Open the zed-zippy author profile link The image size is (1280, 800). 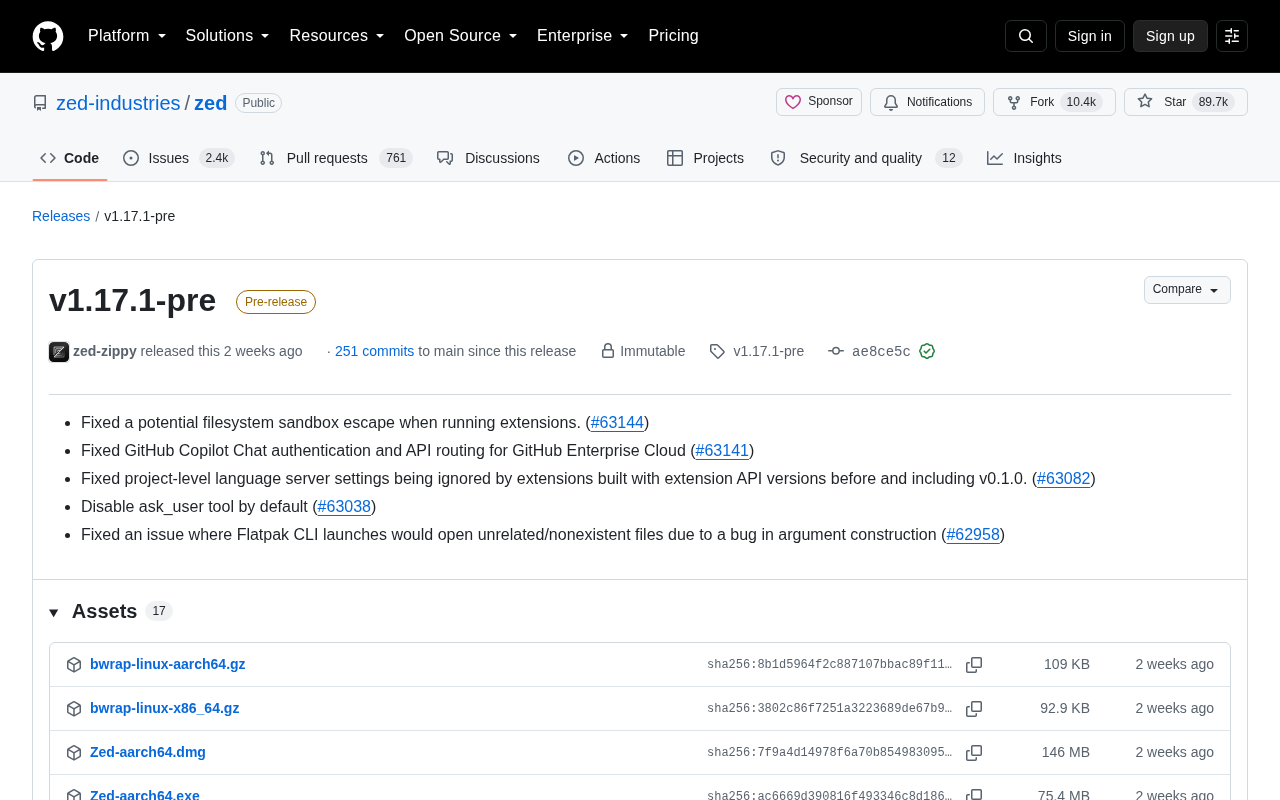[x=105, y=351]
